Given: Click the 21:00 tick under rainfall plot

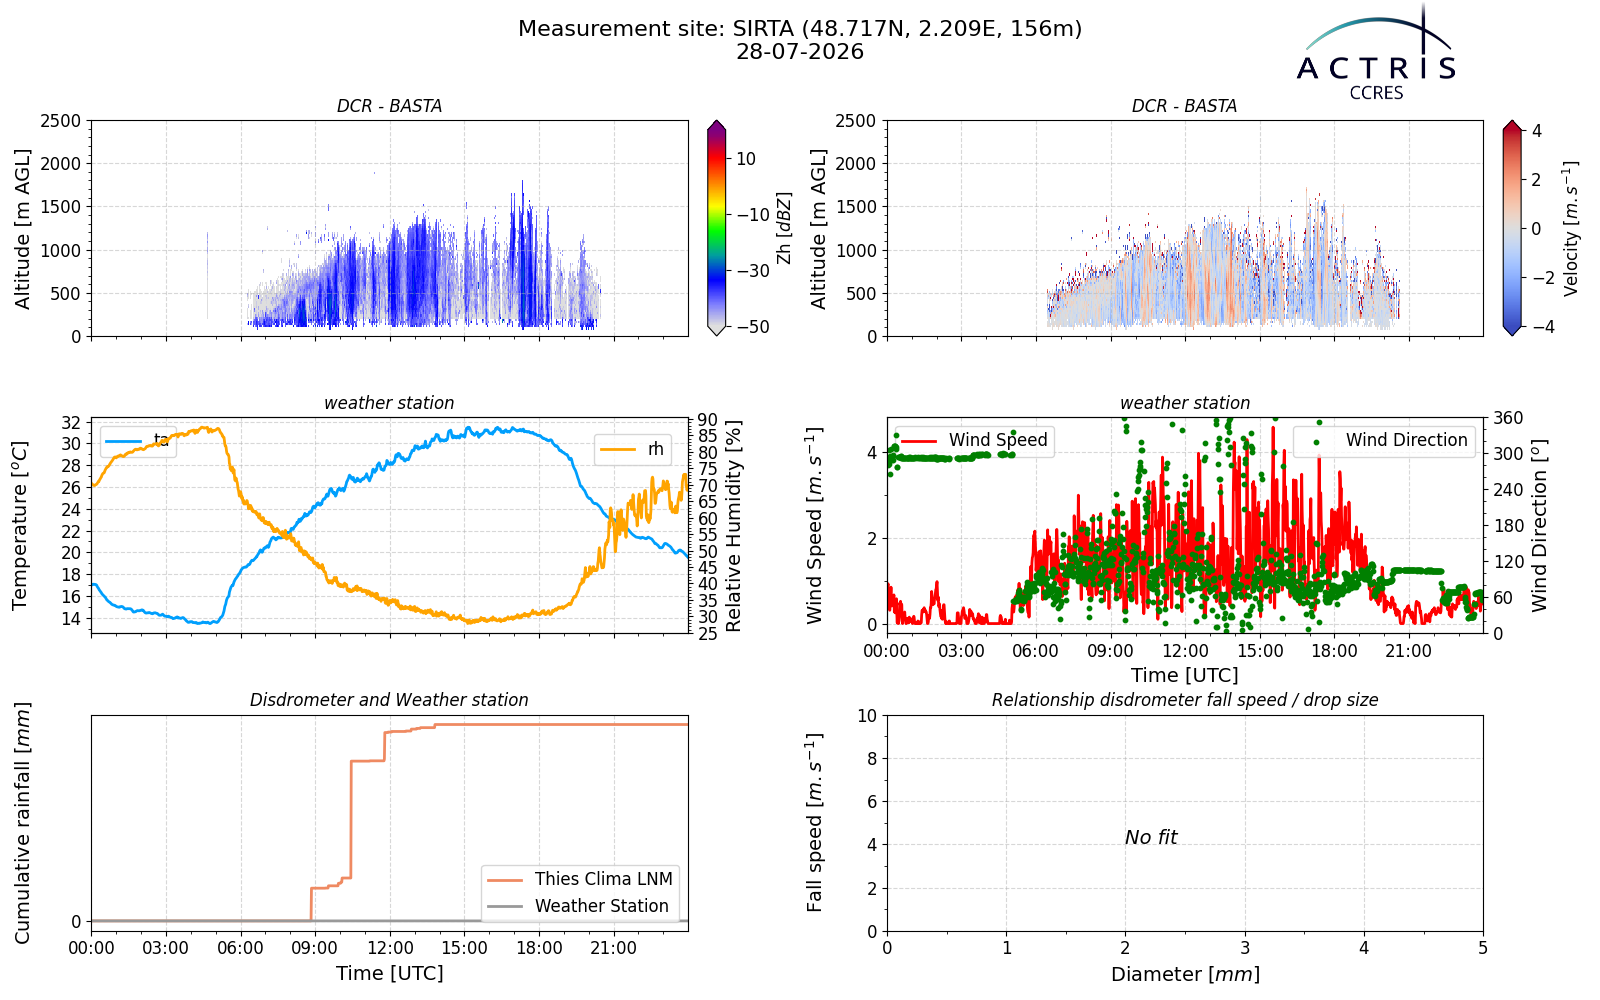Looking at the screenshot, I should pyautogui.click(x=613, y=948).
